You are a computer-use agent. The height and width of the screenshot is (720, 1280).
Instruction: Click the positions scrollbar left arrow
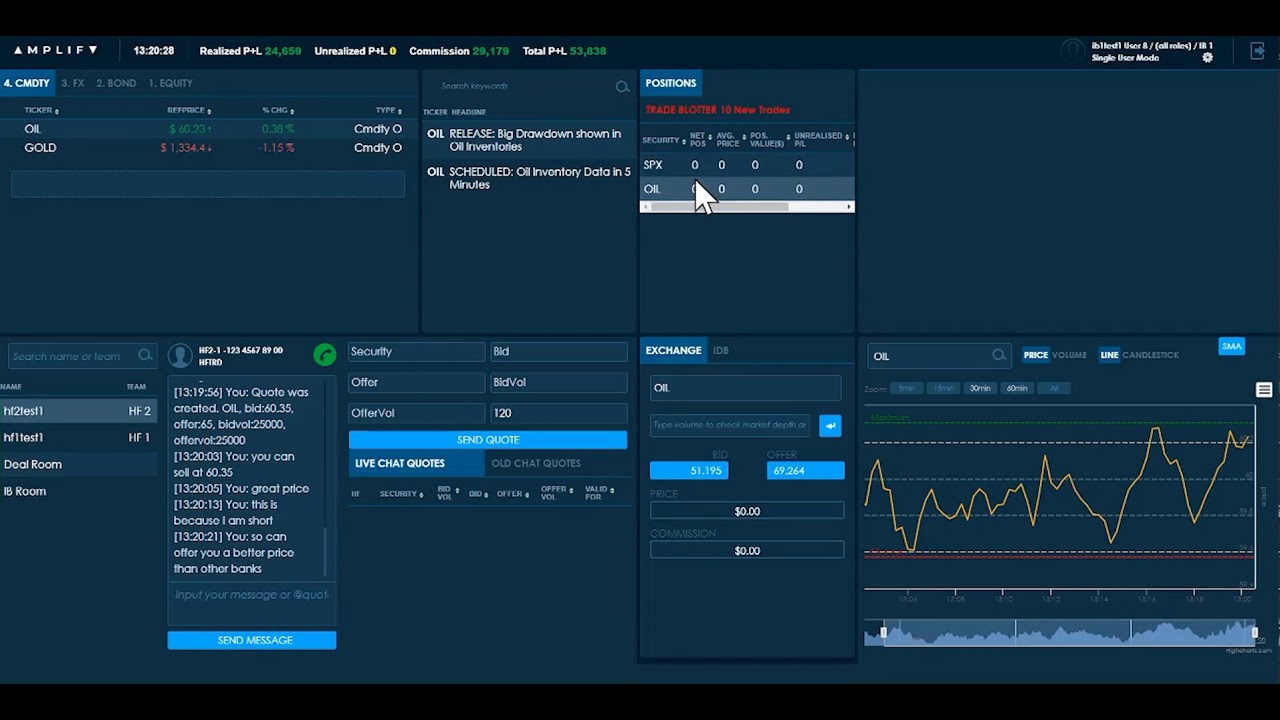point(645,207)
